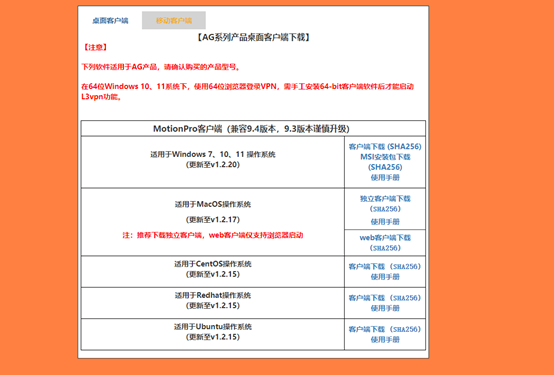This screenshot has width=554, height=375.
Task: Download the Ubuntu 客户端下载 link
Action: coord(366,329)
